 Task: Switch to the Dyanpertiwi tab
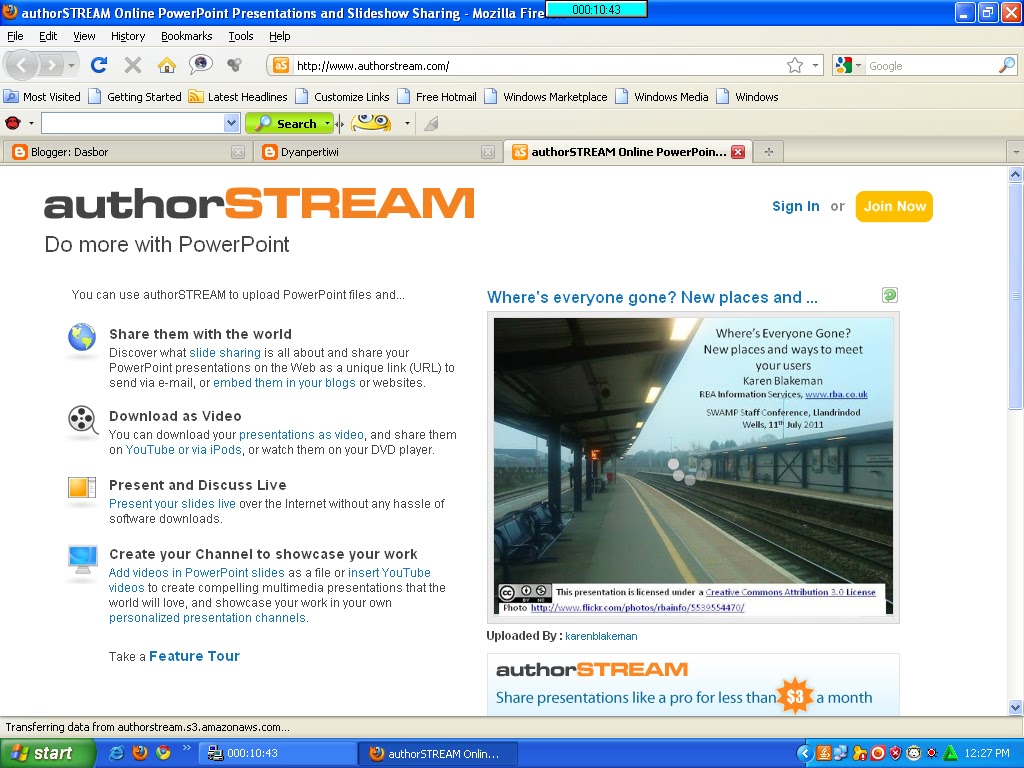(377, 152)
